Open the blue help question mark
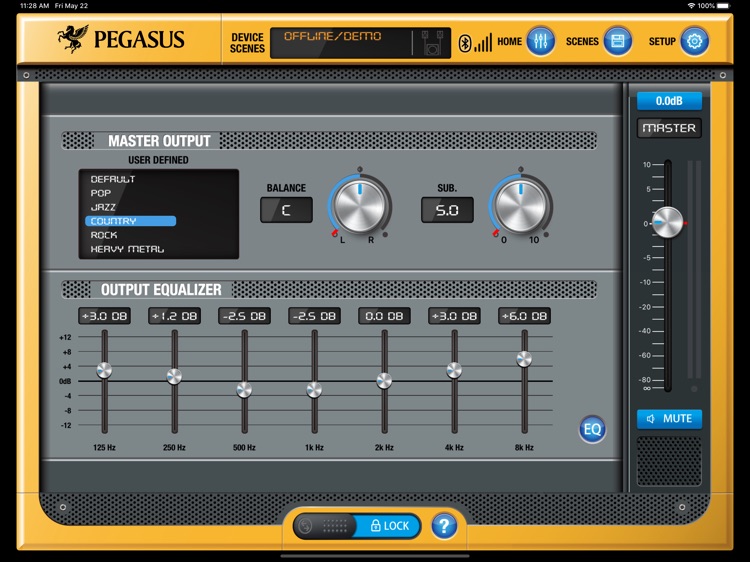Screen dimensions: 750x562 pos(444,526)
